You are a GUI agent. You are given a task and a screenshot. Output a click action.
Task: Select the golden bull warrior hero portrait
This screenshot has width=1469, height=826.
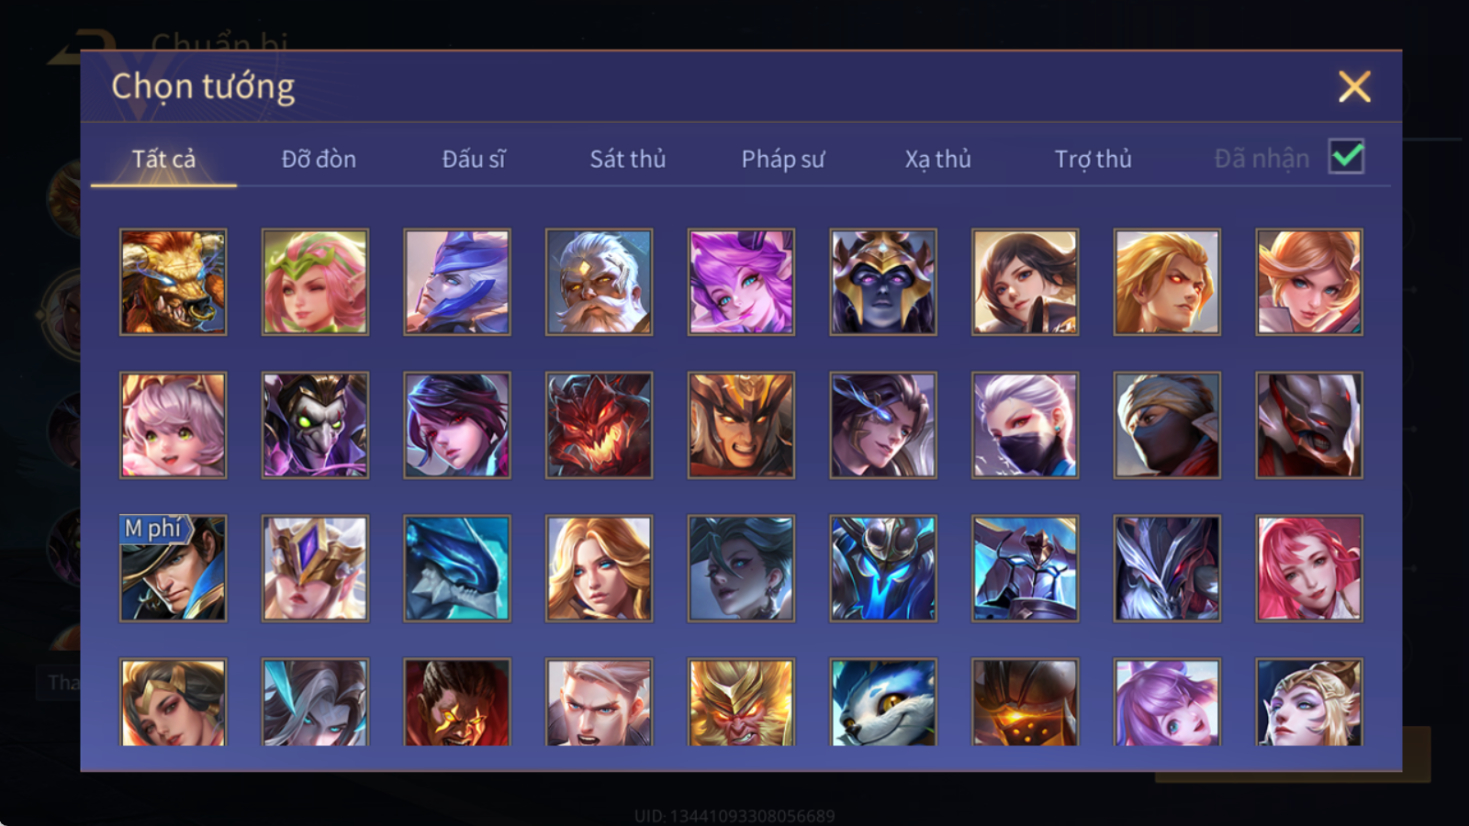click(173, 282)
